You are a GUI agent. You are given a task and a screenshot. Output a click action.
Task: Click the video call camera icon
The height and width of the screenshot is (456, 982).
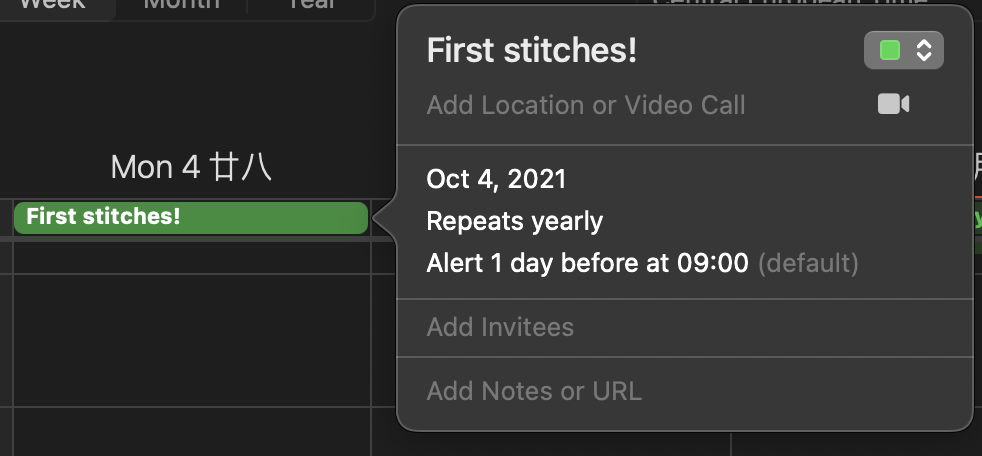point(893,104)
